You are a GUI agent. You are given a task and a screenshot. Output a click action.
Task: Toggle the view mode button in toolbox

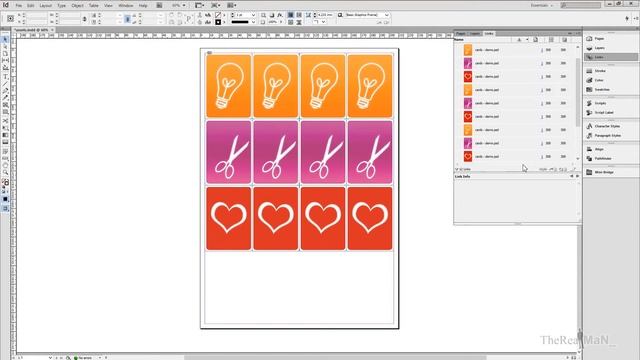pyautogui.click(x=5, y=209)
